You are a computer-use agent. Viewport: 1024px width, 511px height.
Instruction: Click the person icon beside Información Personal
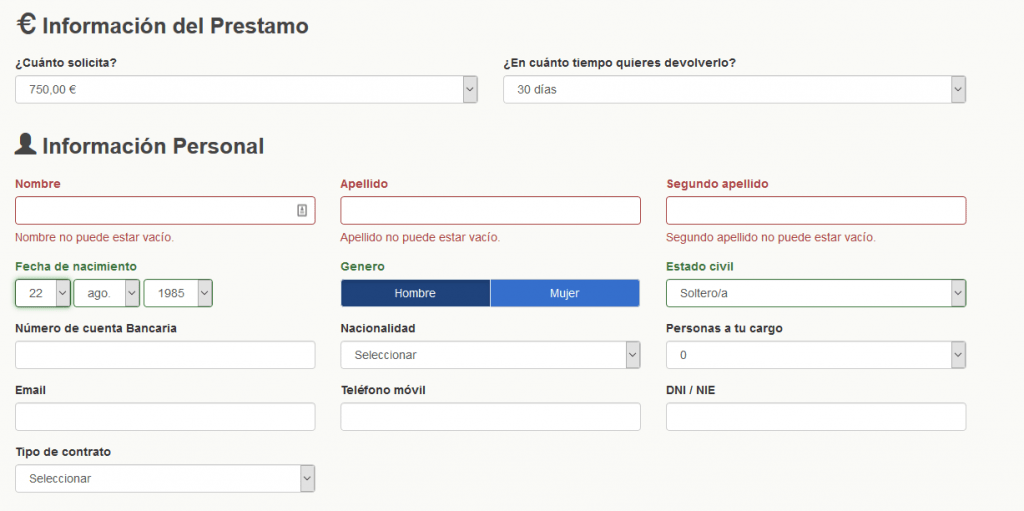click(x=25, y=144)
